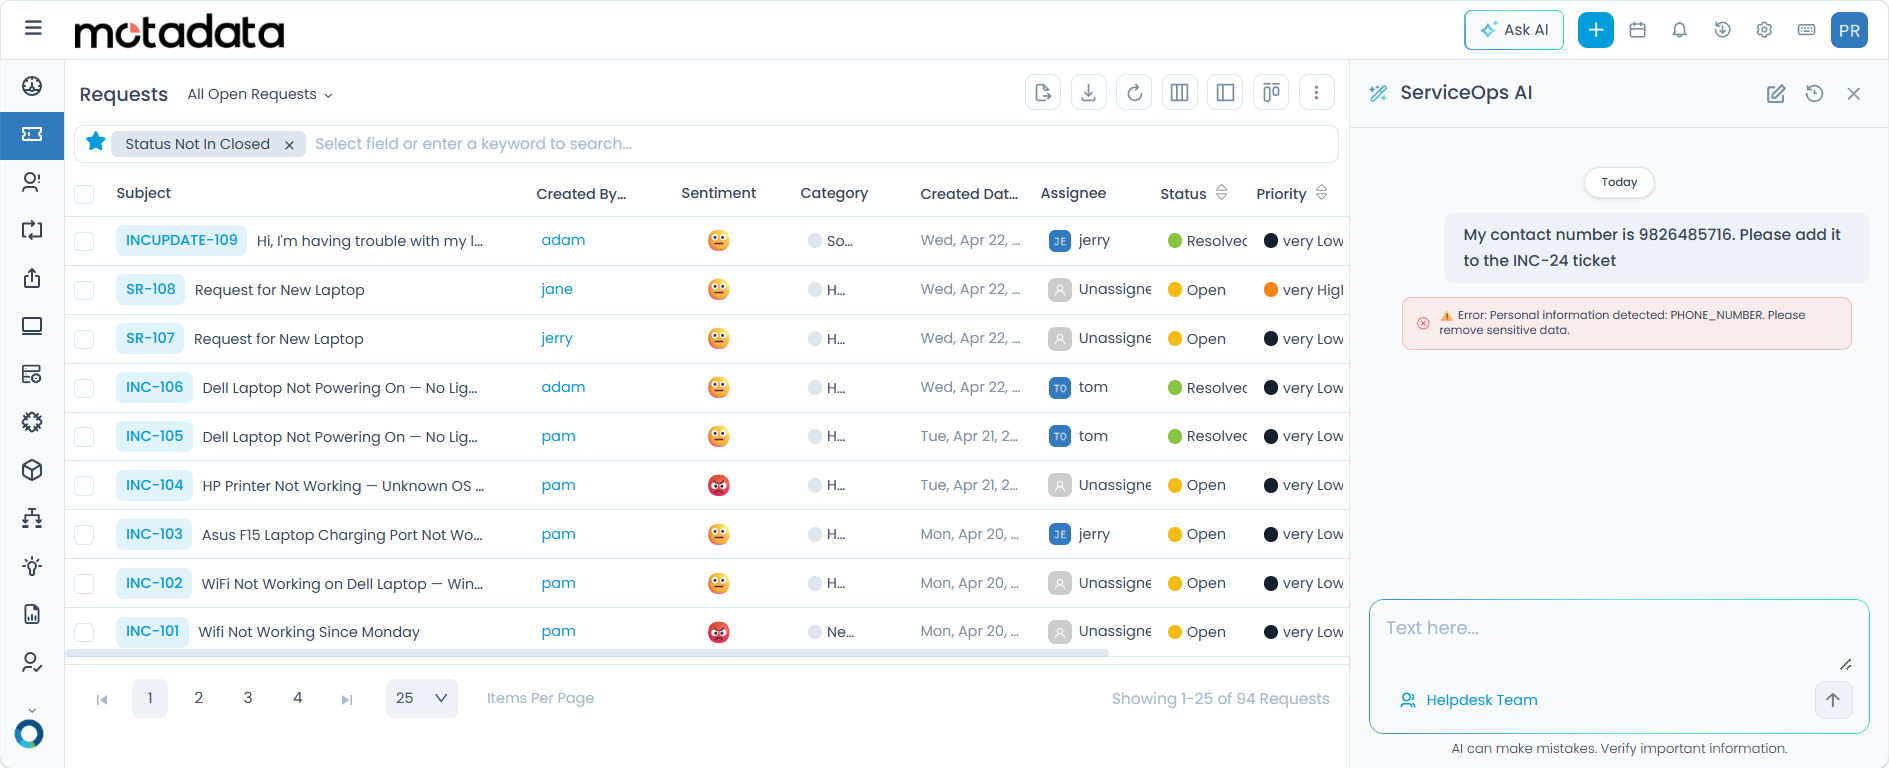Send message with the up-arrow button
This screenshot has height=768, width=1889.
point(1832,700)
